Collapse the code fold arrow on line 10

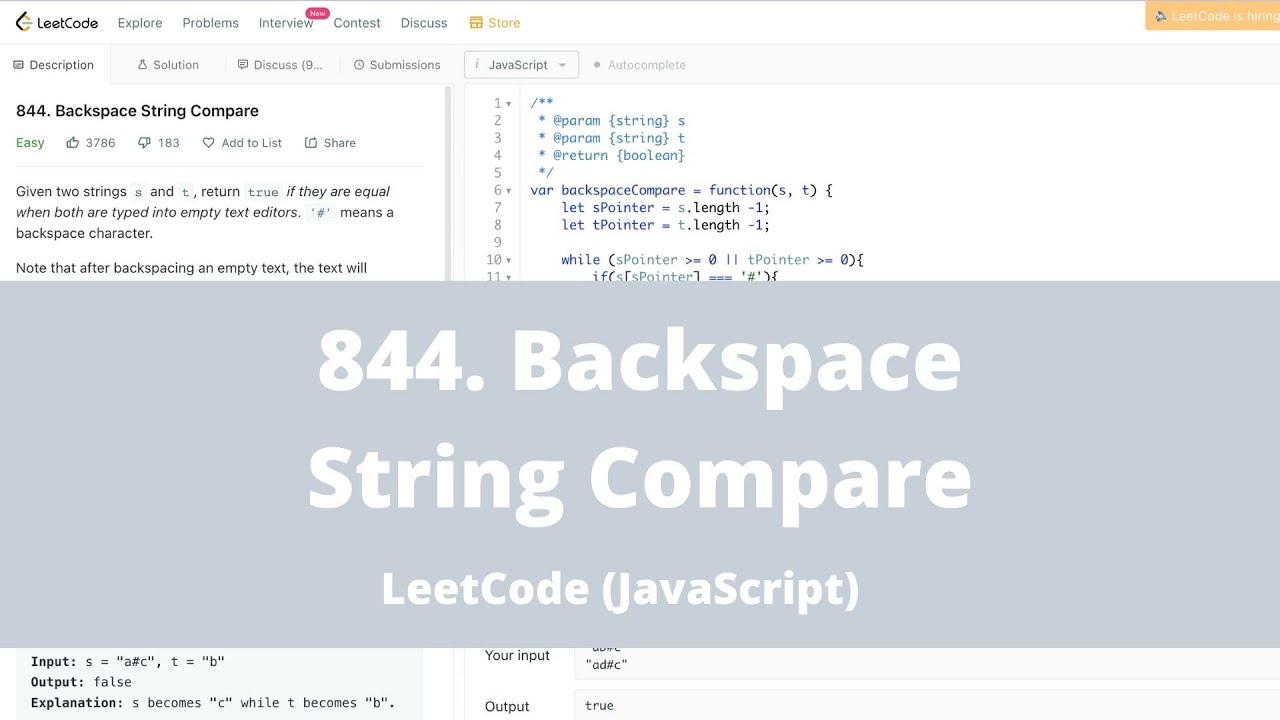[x=509, y=260]
